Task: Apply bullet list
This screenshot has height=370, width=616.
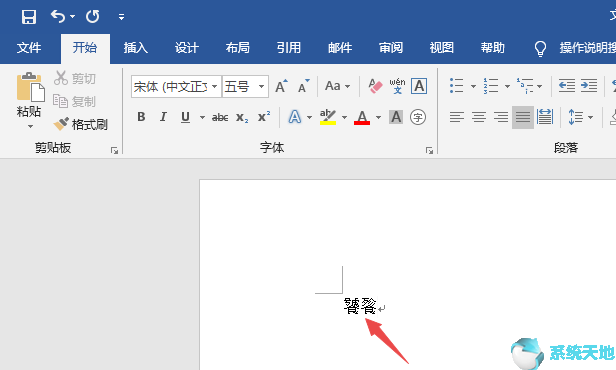Action: [x=457, y=86]
